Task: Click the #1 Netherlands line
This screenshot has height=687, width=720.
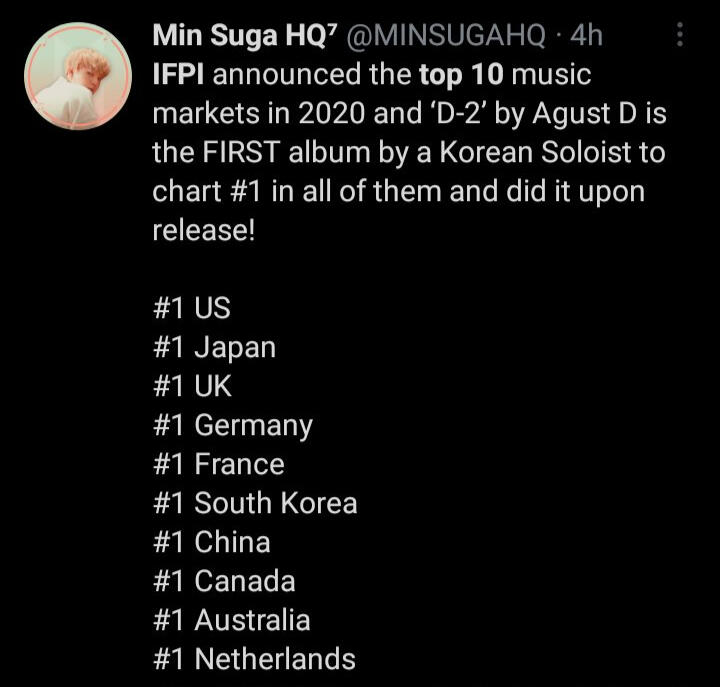Action: click(254, 659)
